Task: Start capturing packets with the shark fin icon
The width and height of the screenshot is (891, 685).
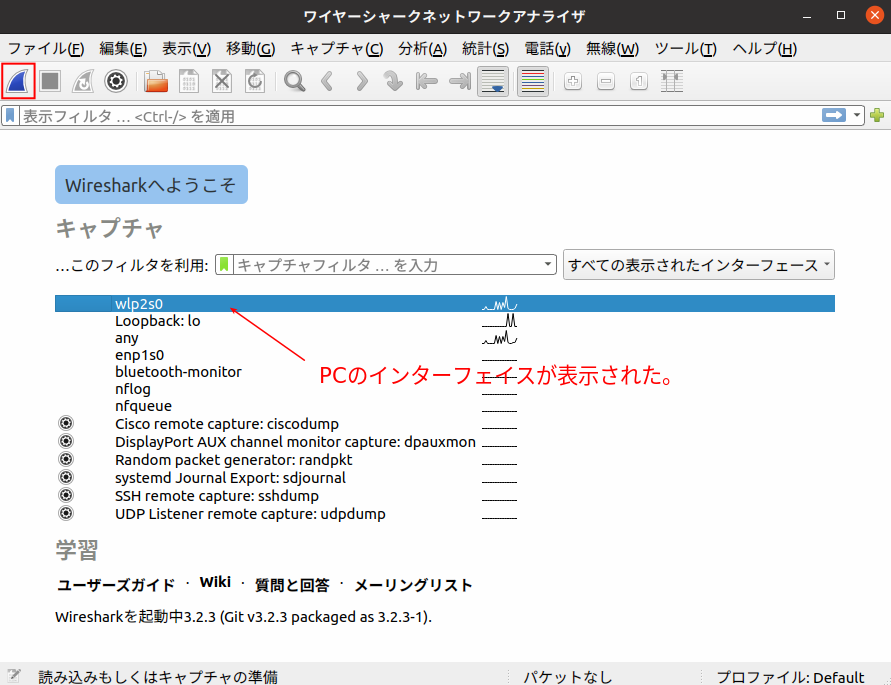Action: point(19,81)
